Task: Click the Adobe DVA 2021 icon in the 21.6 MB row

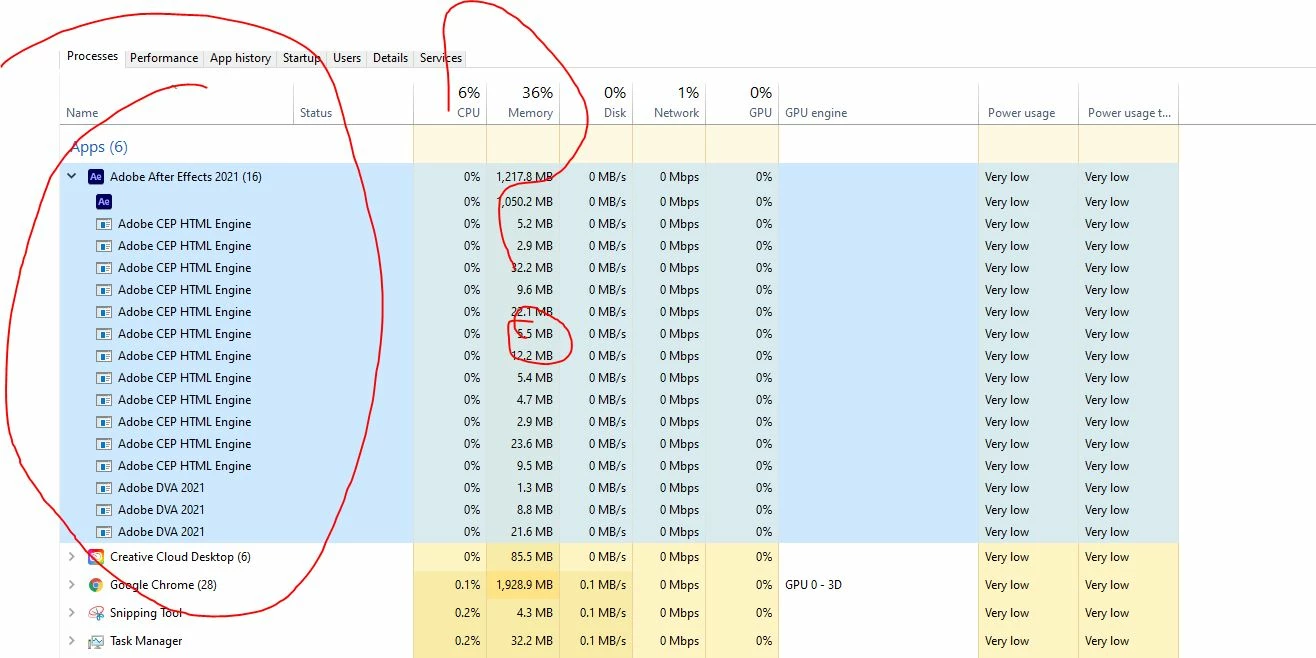Action: (104, 532)
